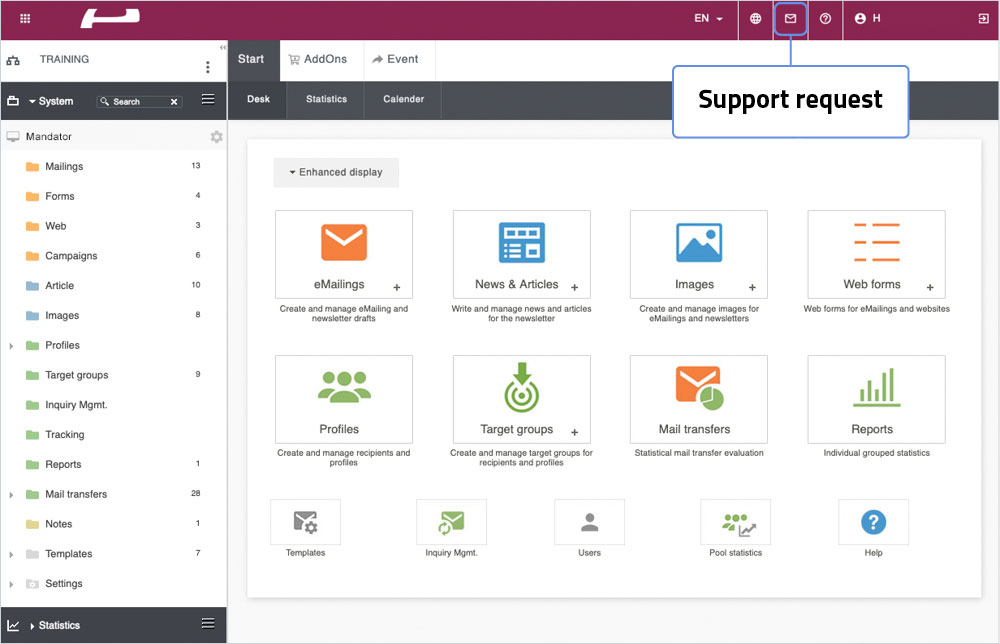Add new eMailing with plus sign

pos(397,288)
